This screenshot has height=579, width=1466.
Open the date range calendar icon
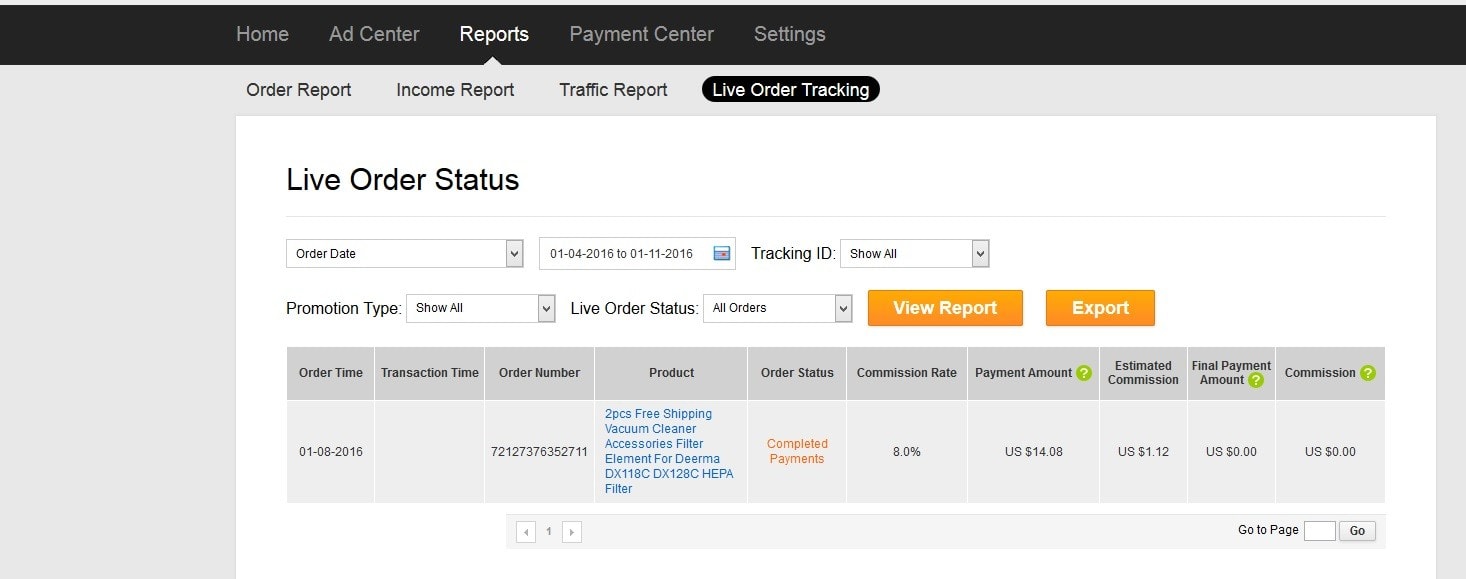(x=722, y=254)
